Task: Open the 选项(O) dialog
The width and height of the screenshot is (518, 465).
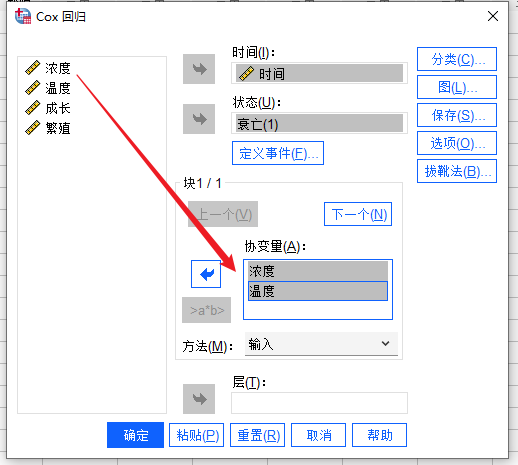Action: tap(457, 143)
